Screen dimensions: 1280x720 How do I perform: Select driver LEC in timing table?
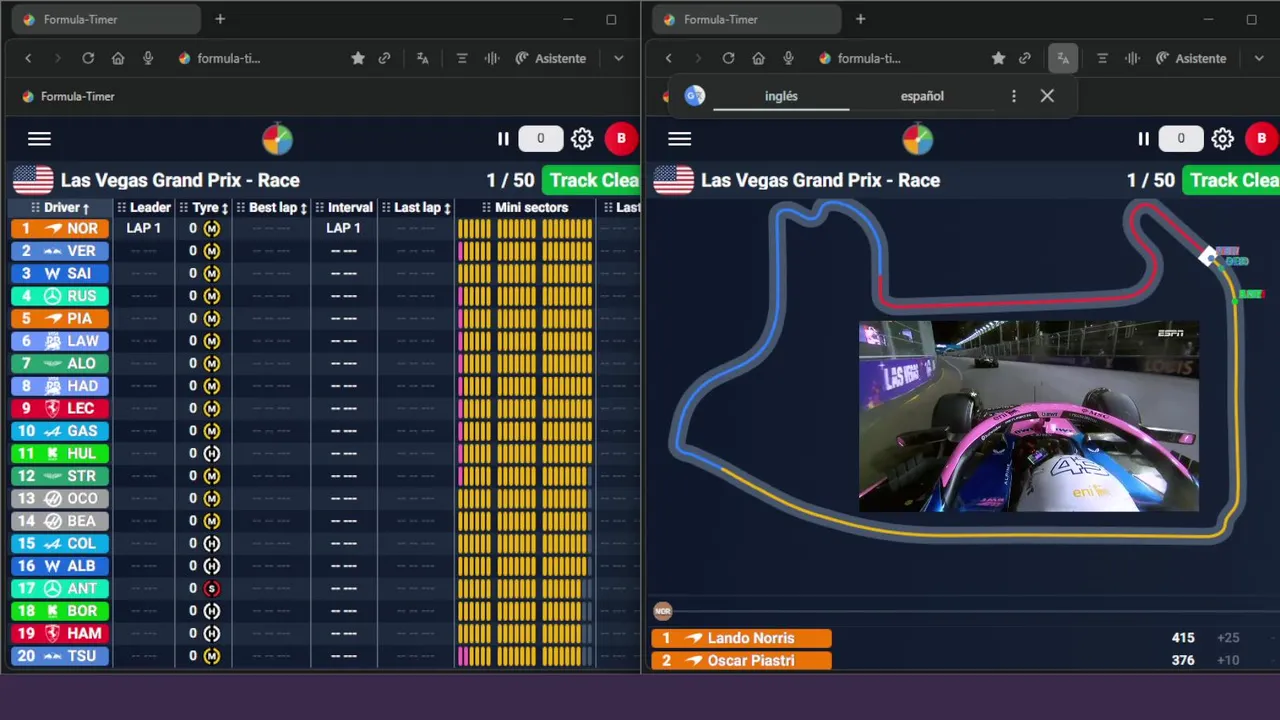[60, 408]
